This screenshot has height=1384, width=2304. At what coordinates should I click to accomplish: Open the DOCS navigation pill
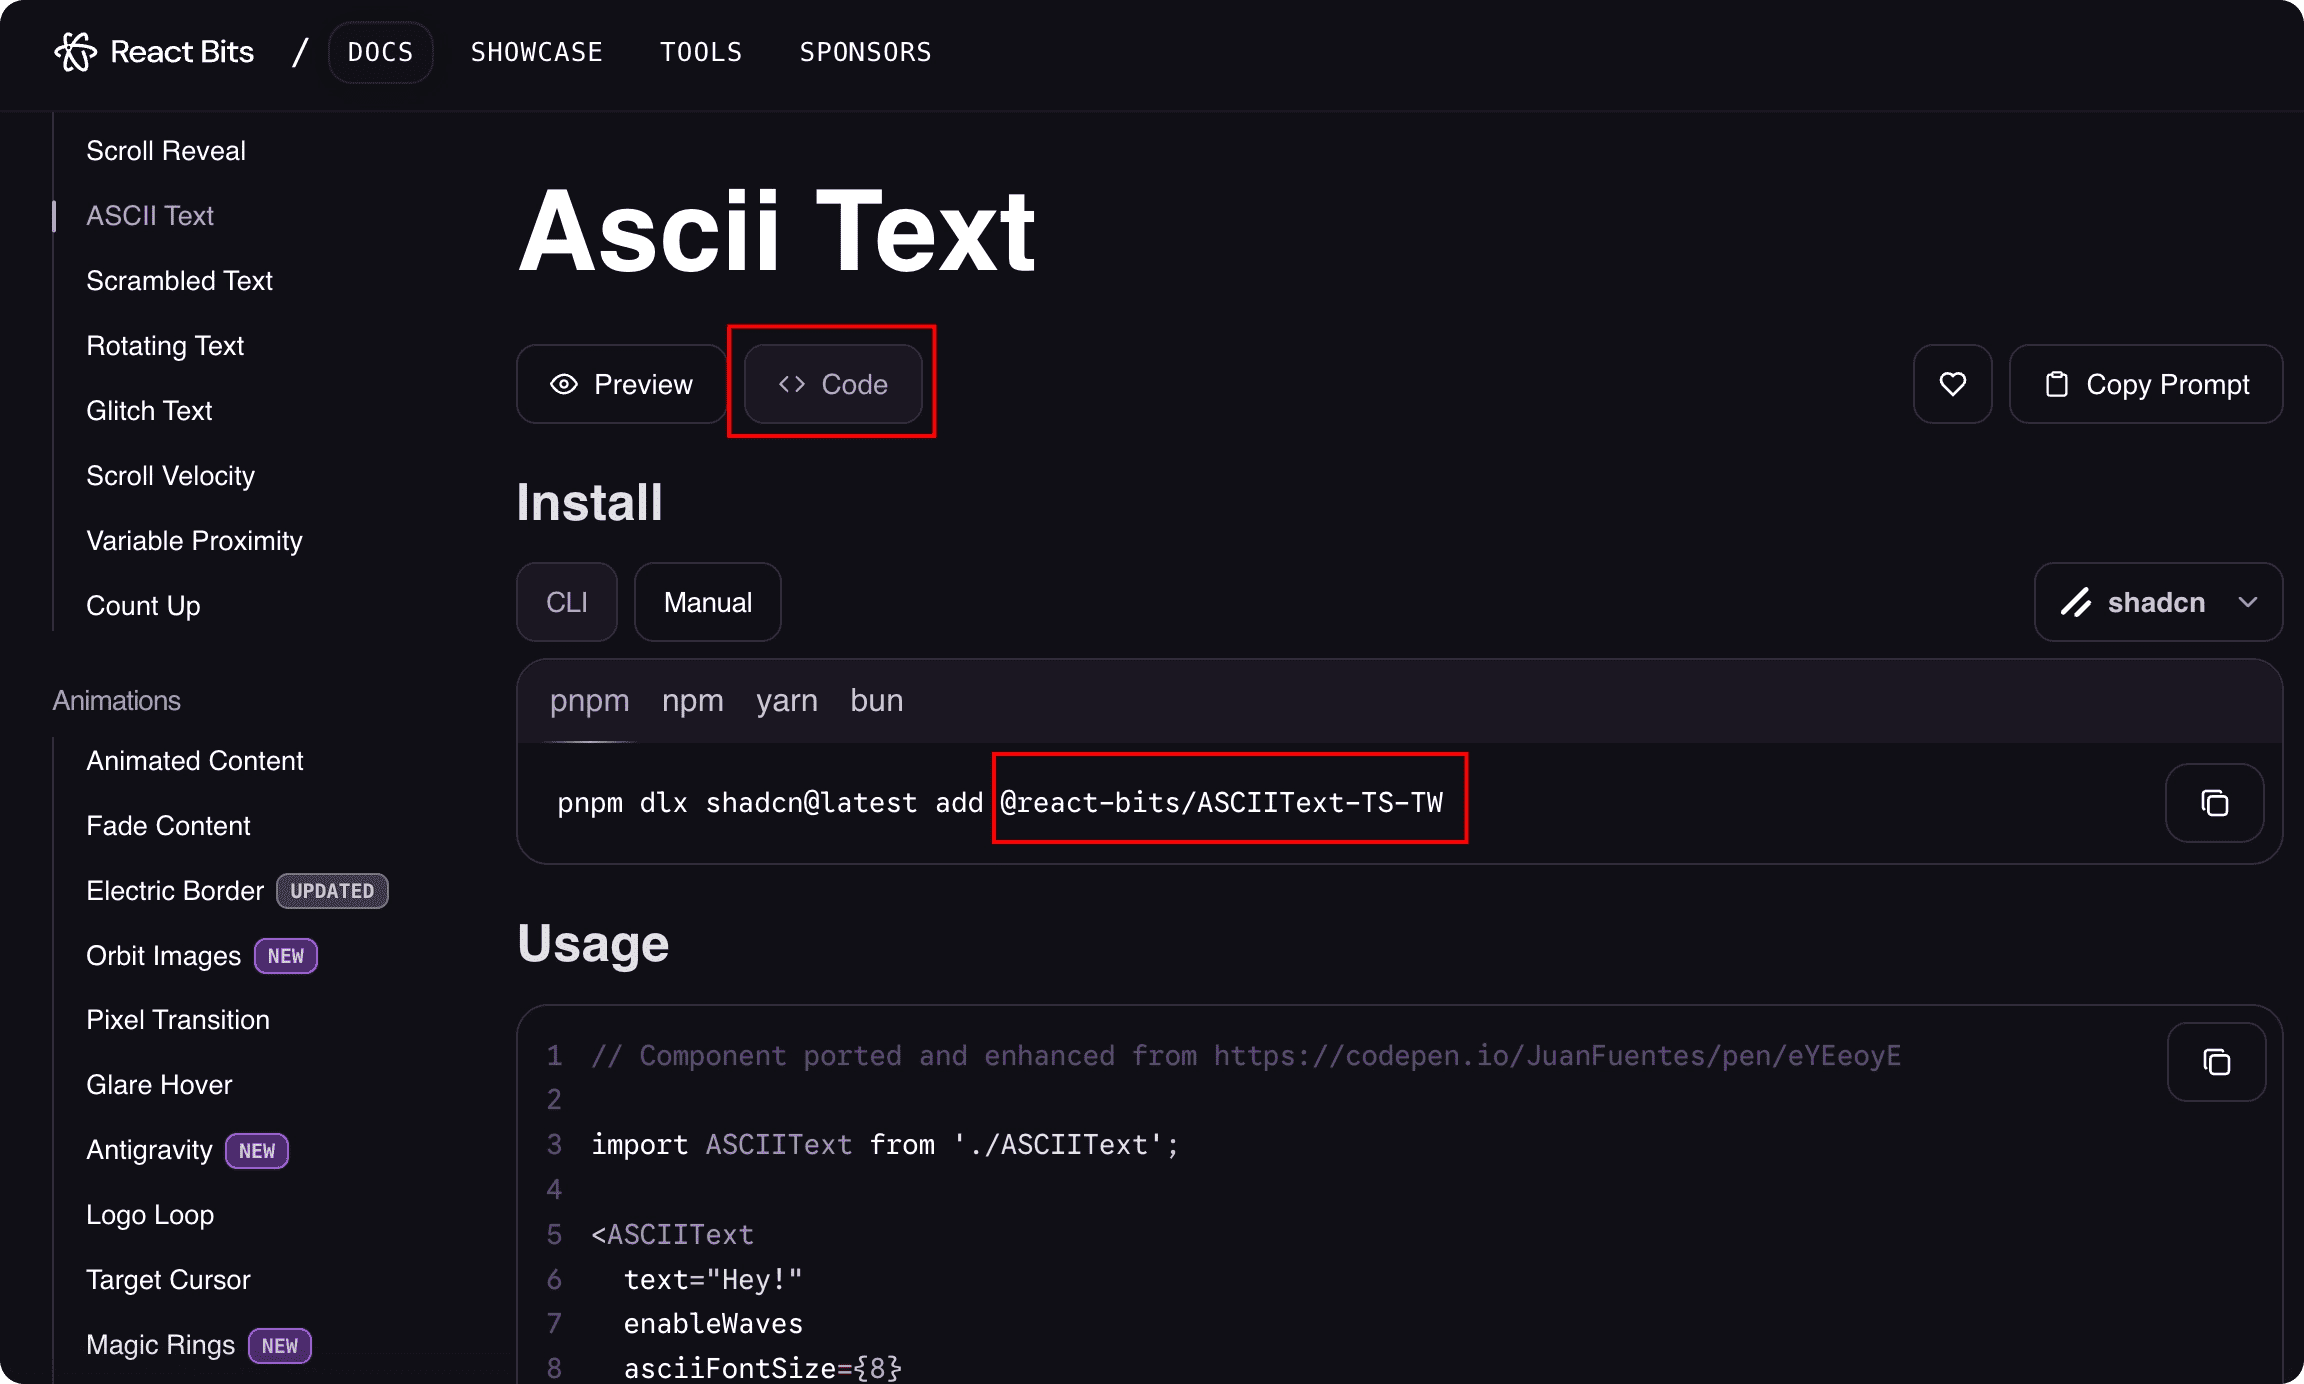380,52
